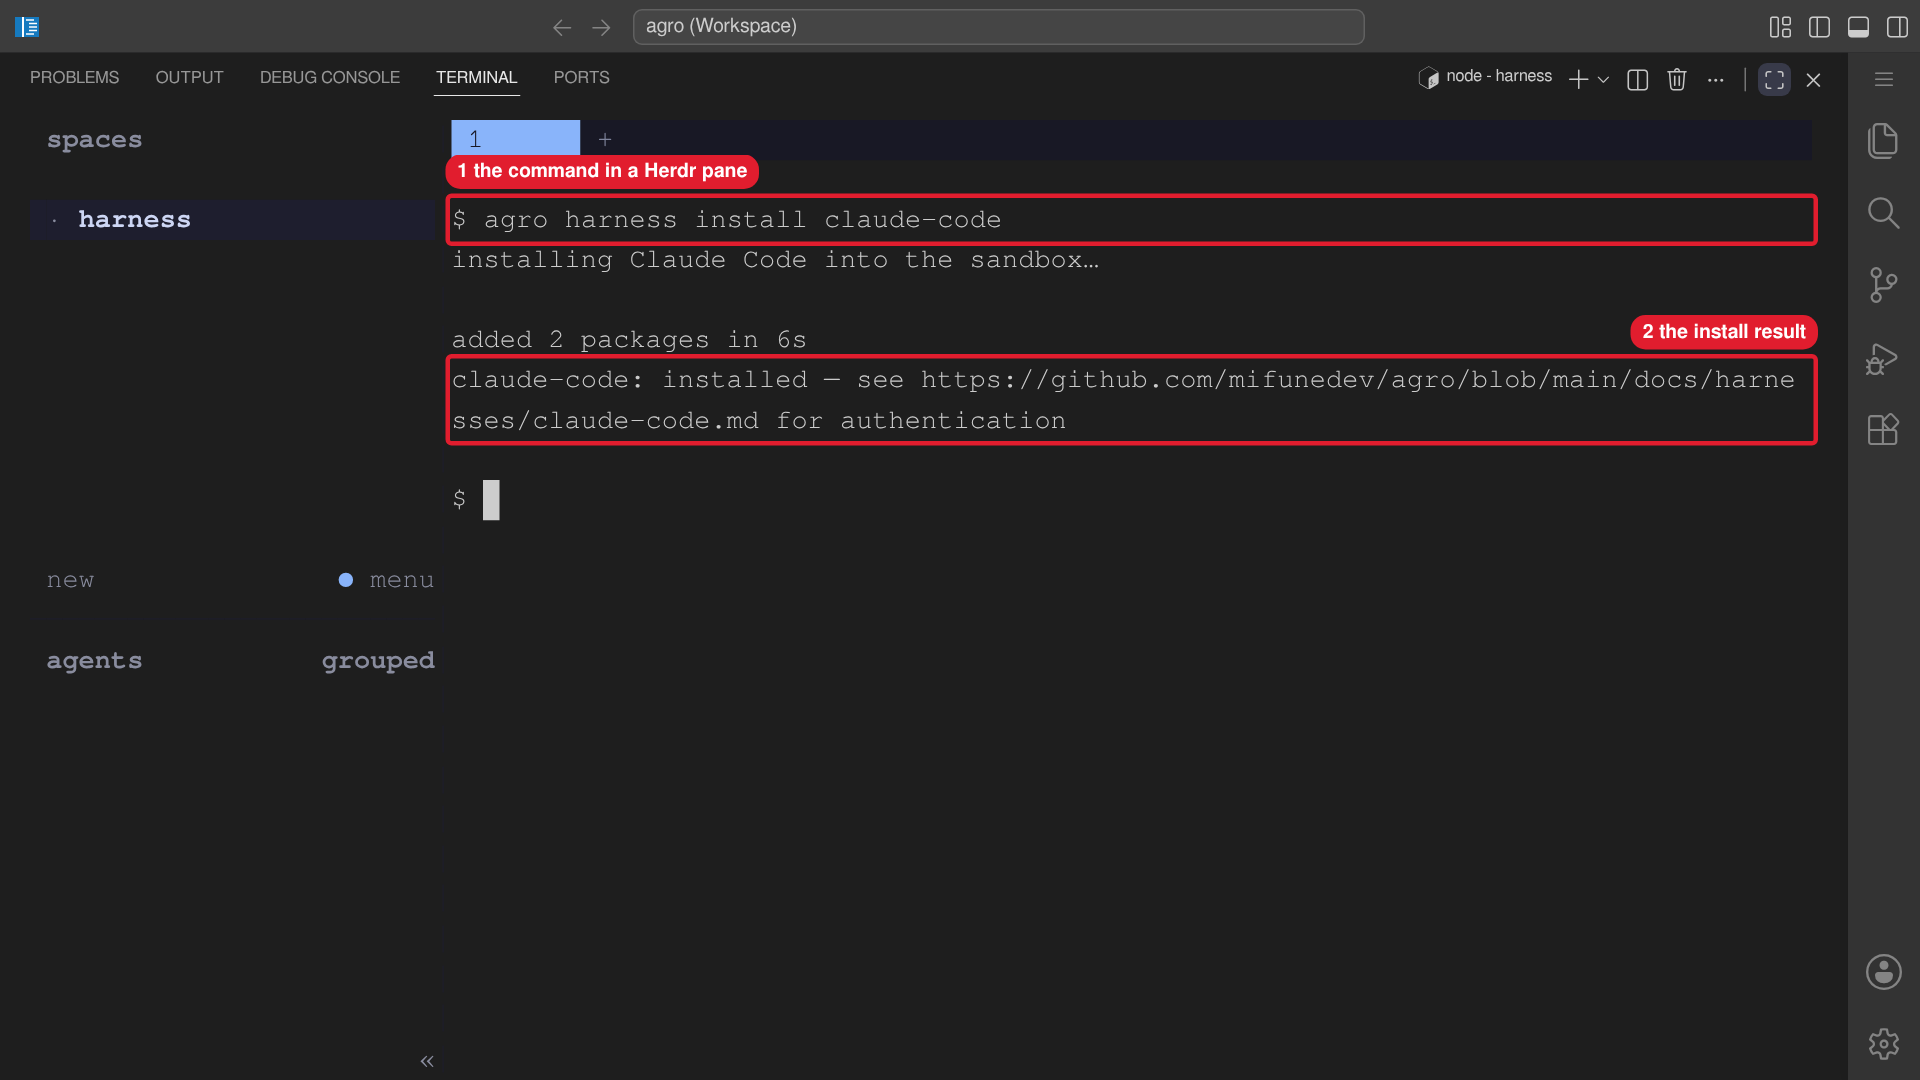Open terminal more actions ellipsis

click(1716, 79)
